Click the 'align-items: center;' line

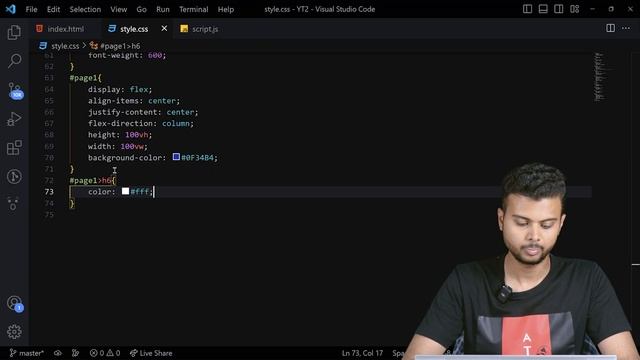pos(134,100)
